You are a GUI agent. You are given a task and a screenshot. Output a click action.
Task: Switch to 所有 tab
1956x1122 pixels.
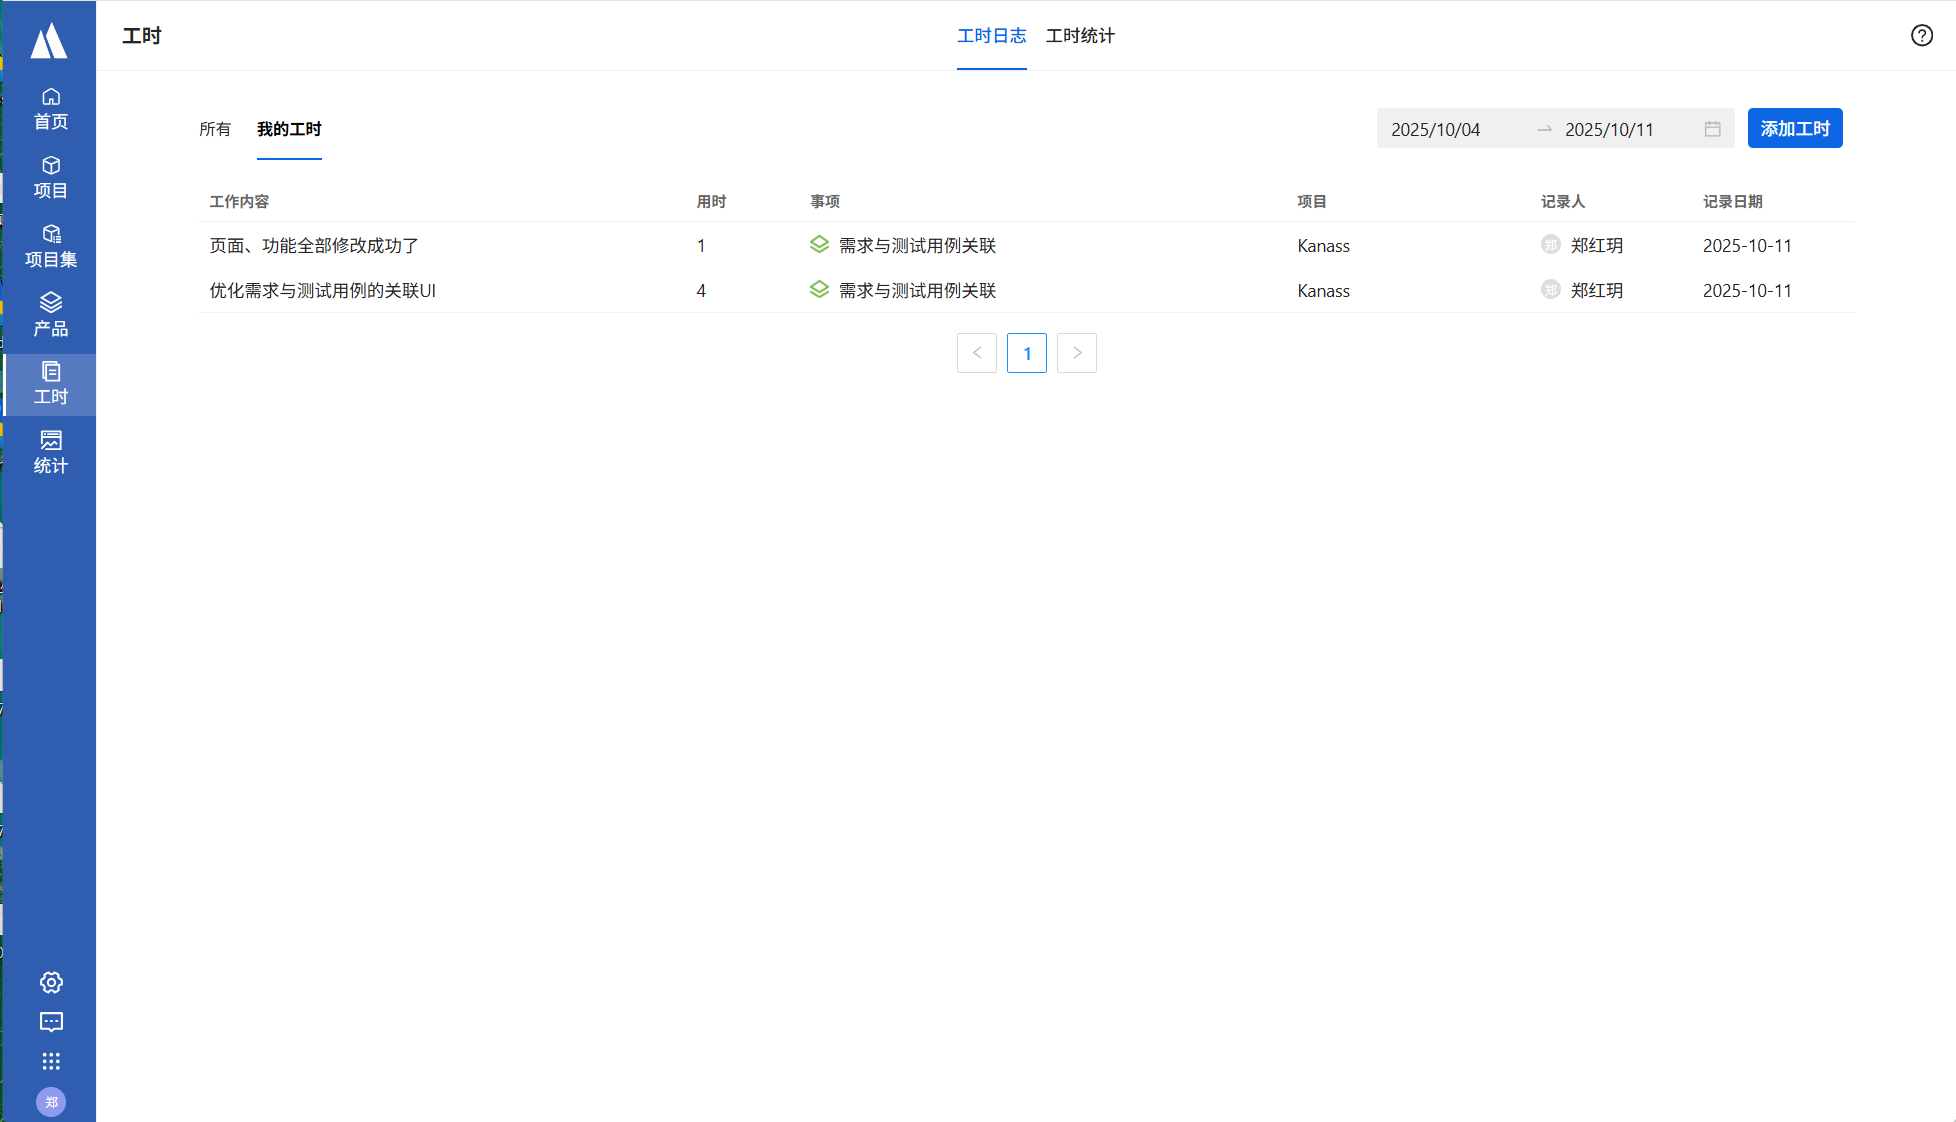click(x=215, y=129)
